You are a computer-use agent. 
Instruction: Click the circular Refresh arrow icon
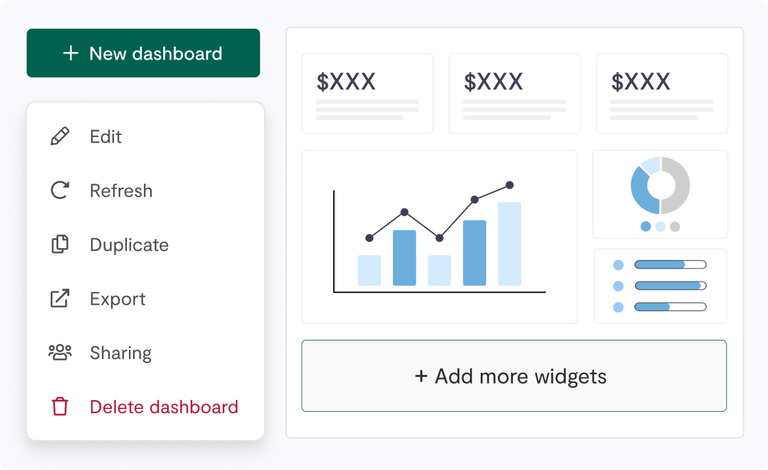60,191
